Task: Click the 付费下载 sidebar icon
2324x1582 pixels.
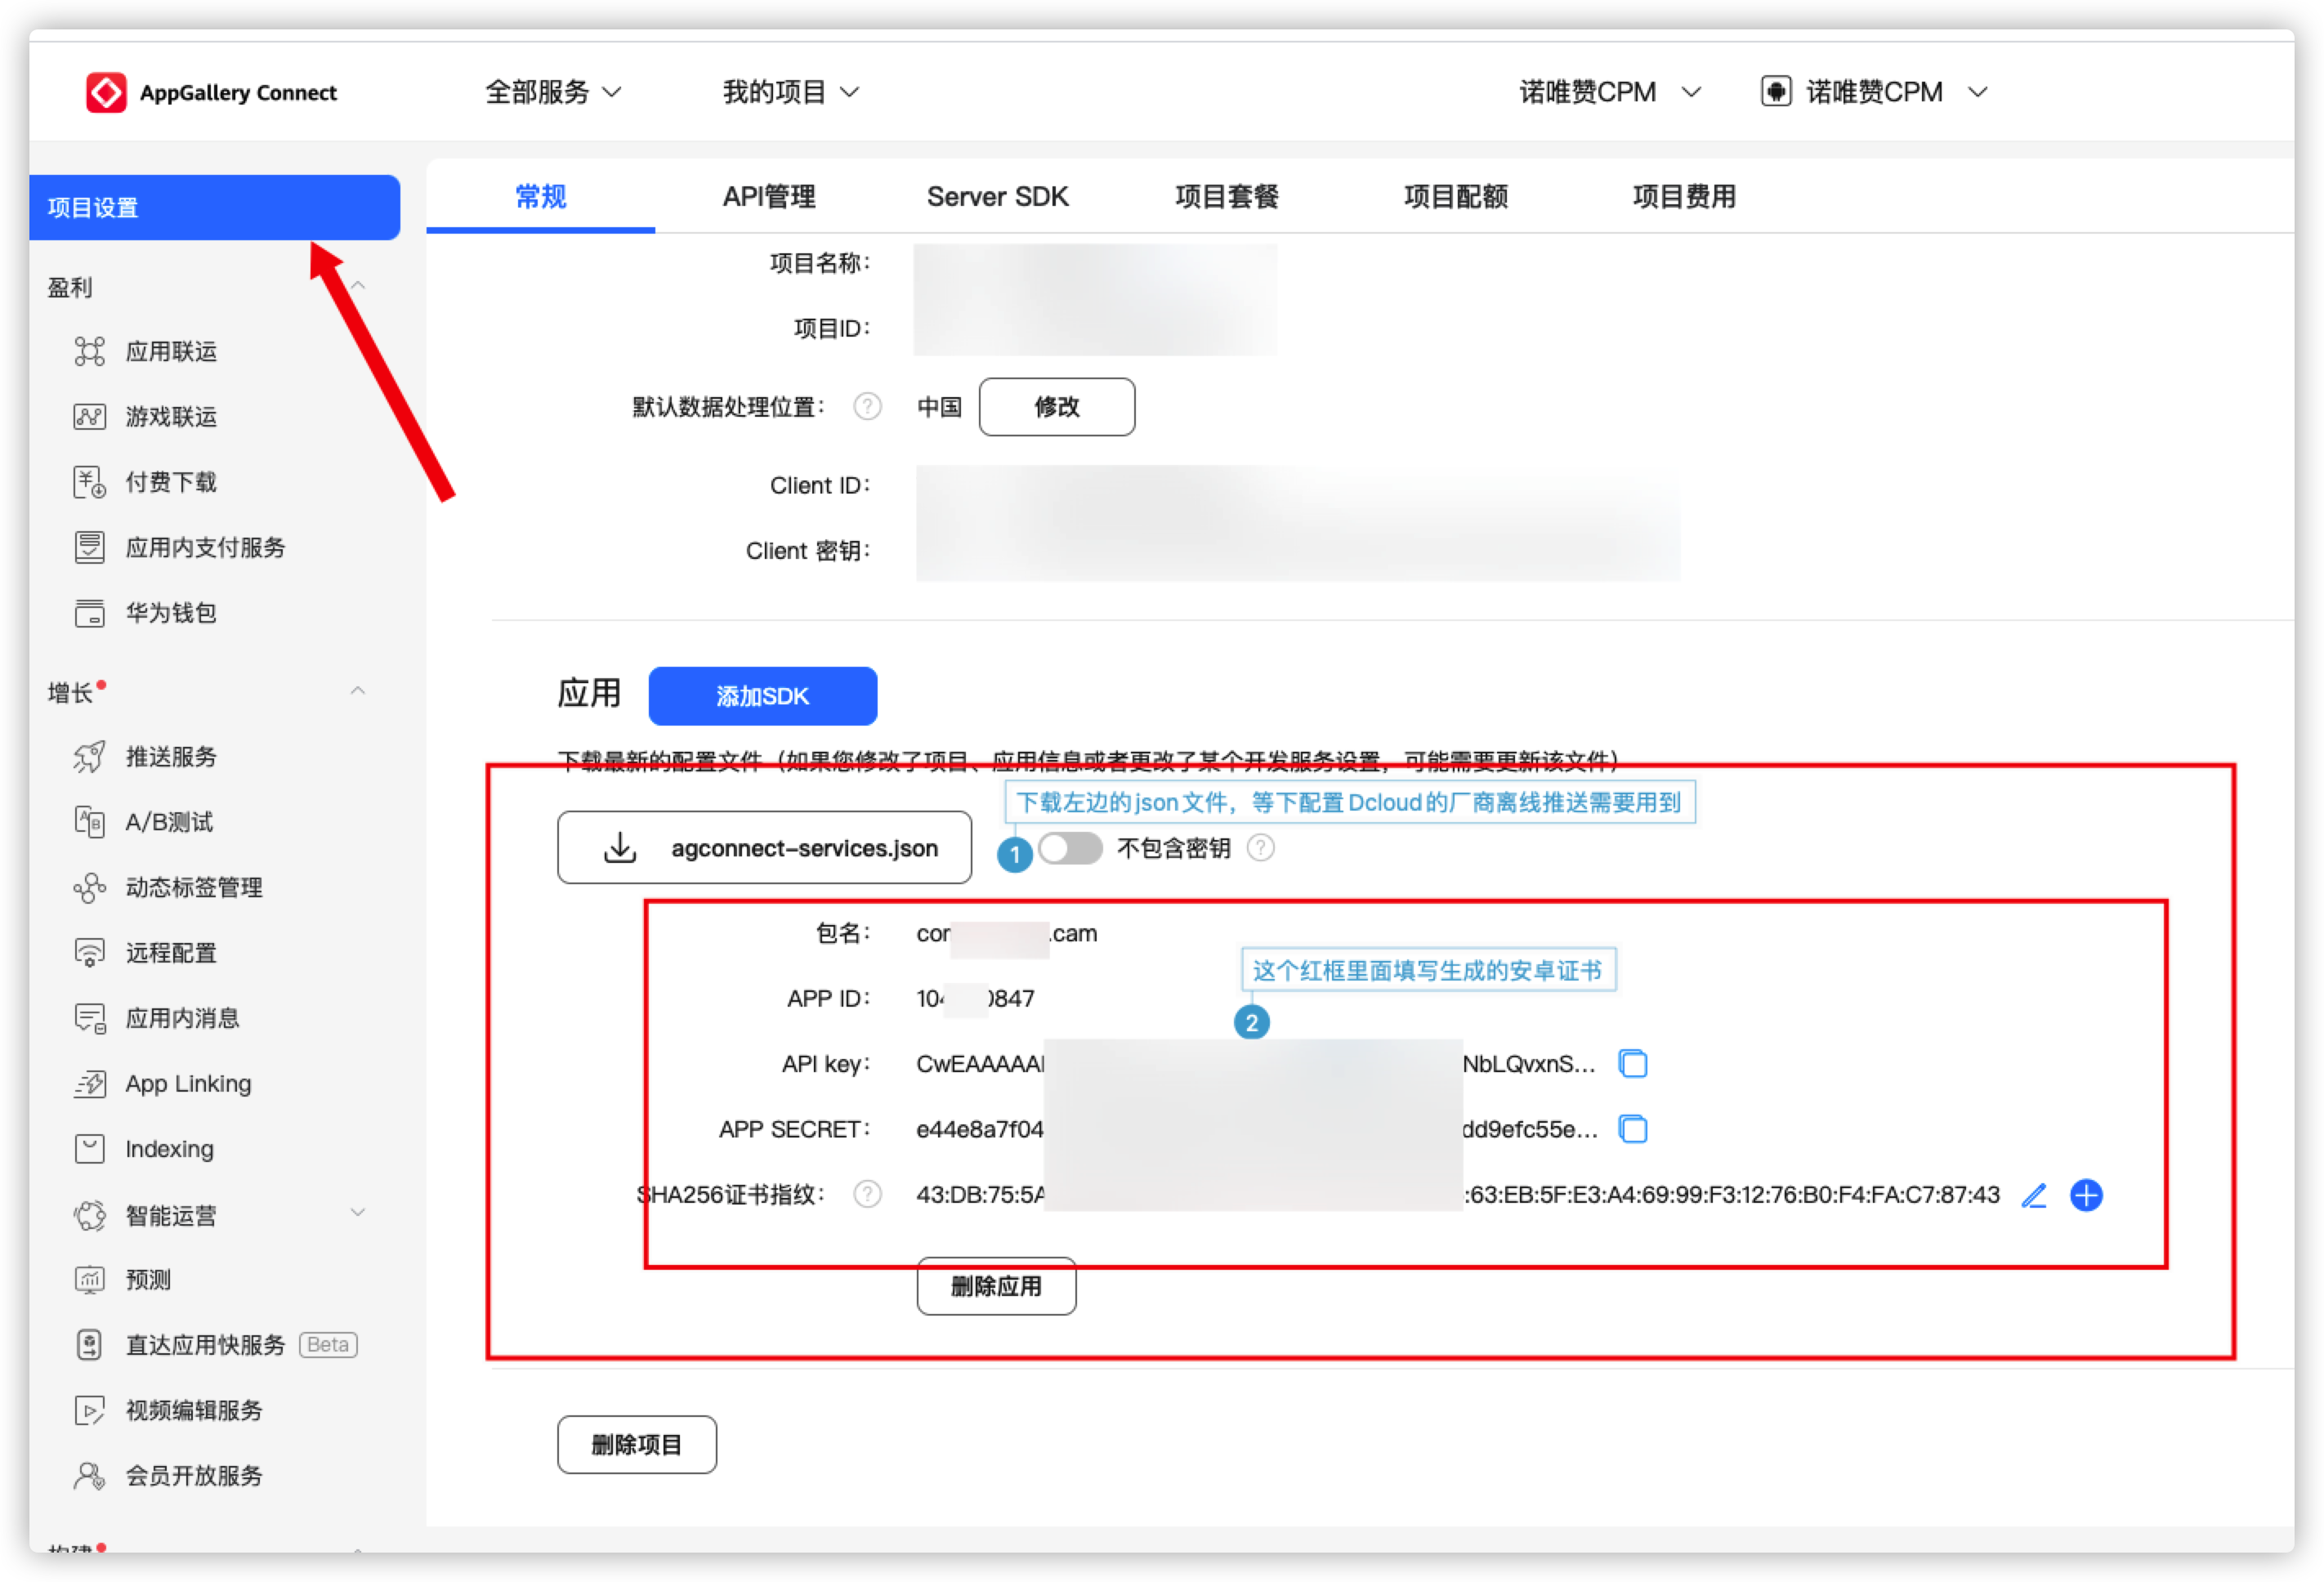Action: pos(89,482)
